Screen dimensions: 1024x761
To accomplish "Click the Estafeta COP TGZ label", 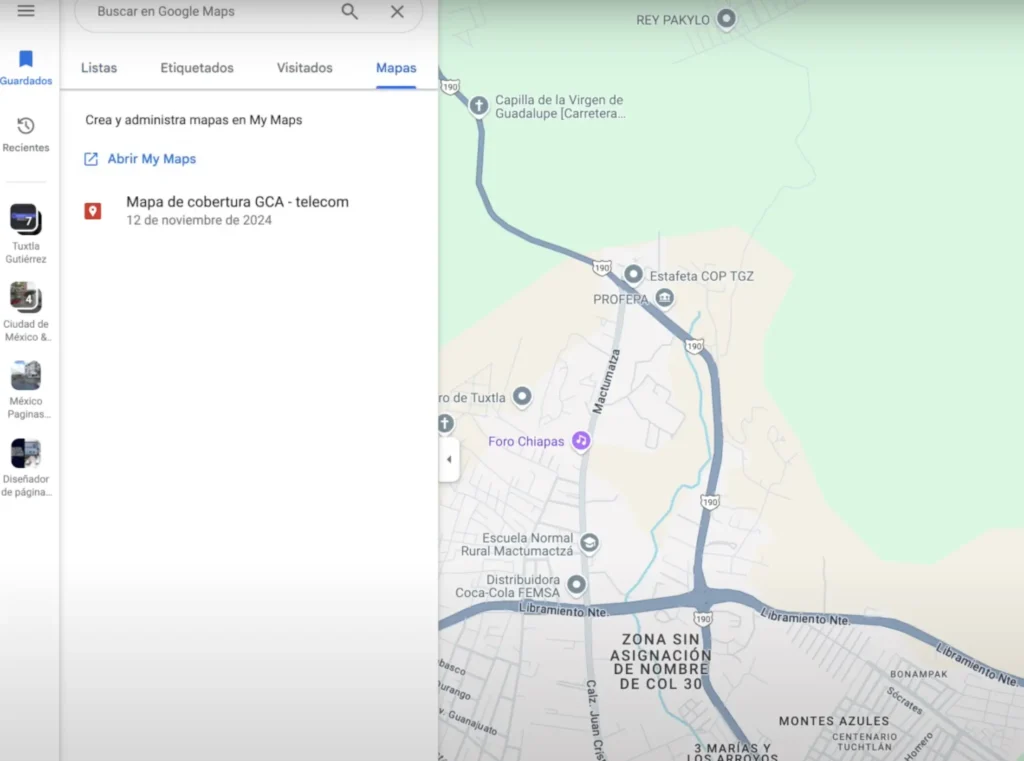I will point(701,276).
